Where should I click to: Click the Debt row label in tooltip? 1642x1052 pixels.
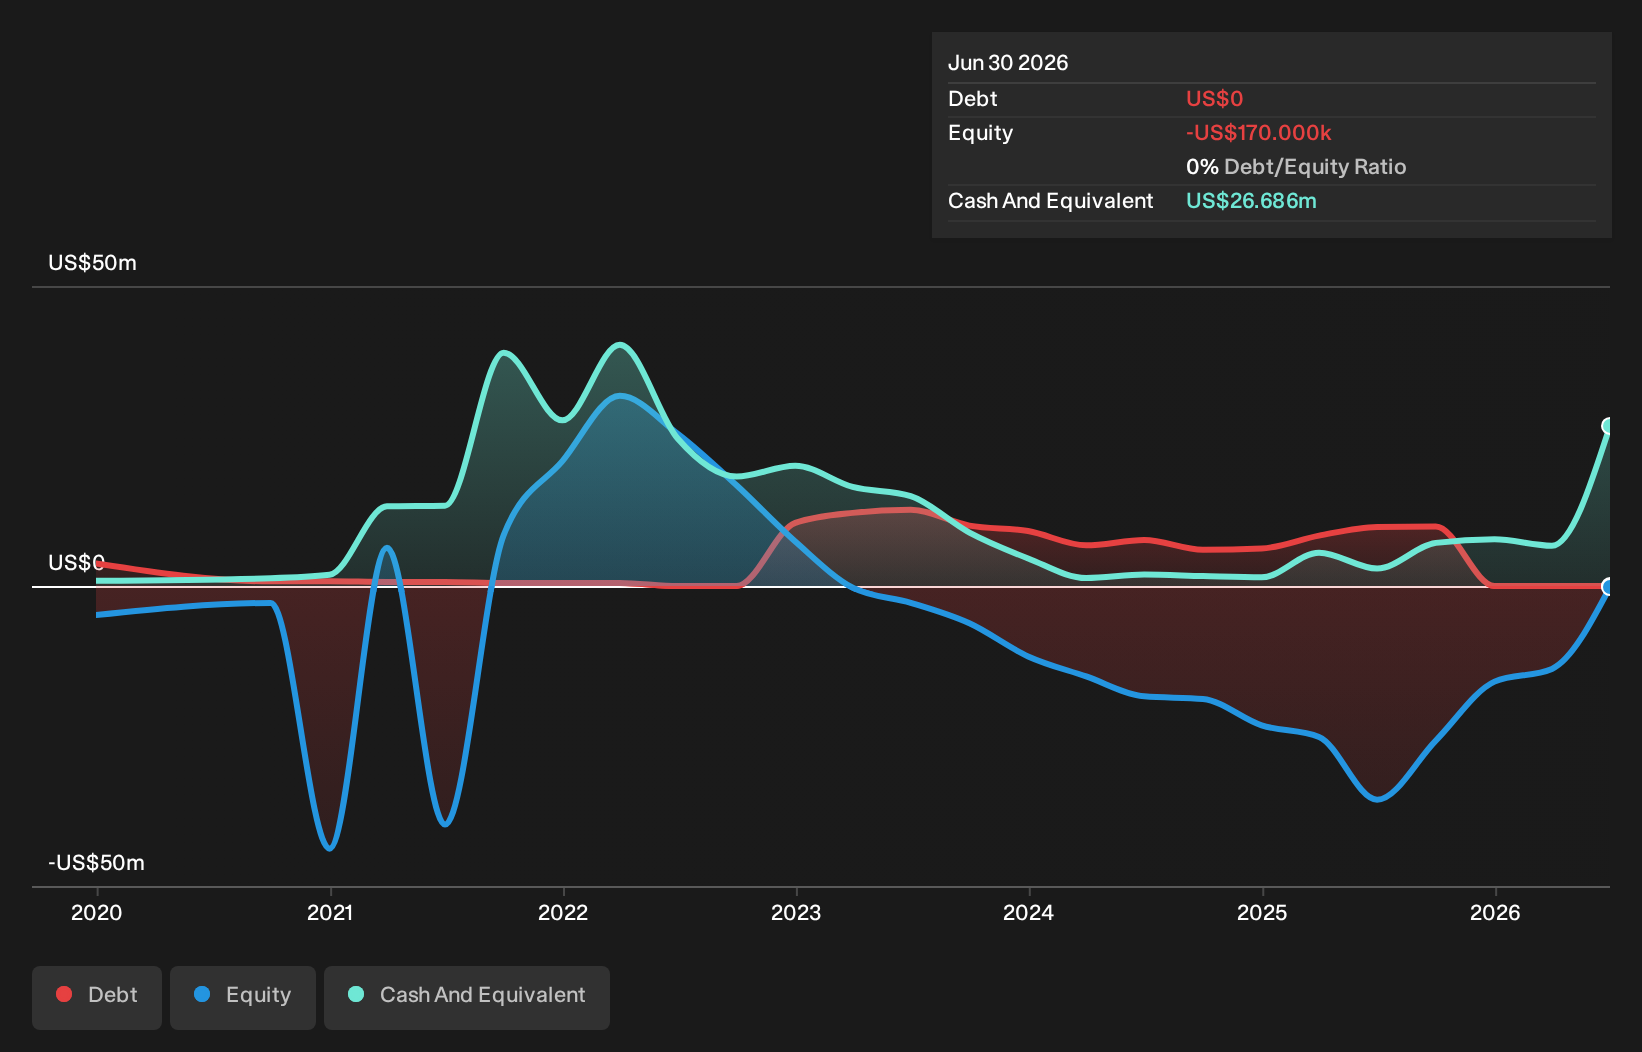point(973,99)
